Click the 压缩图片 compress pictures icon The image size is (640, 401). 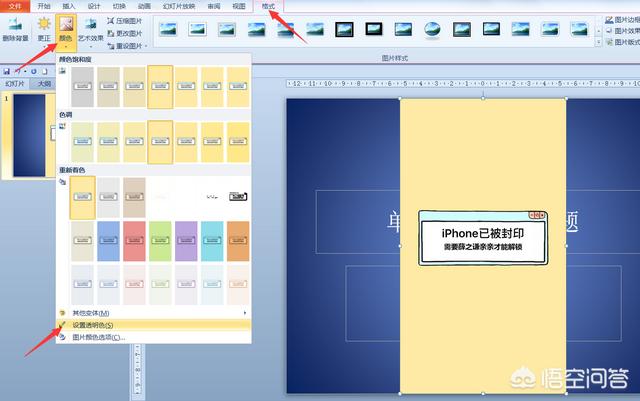(110, 20)
